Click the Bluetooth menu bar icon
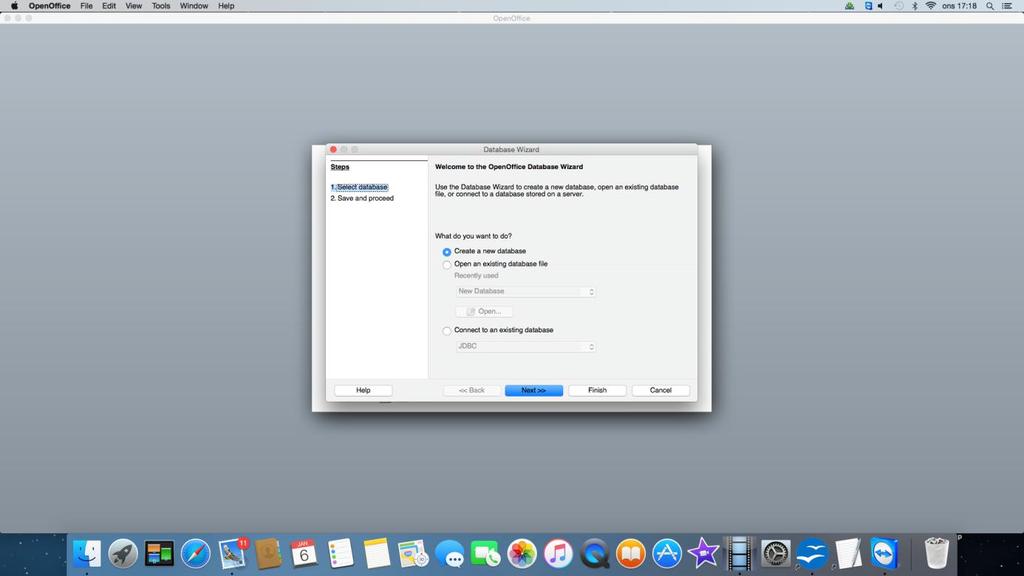 [x=914, y=6]
